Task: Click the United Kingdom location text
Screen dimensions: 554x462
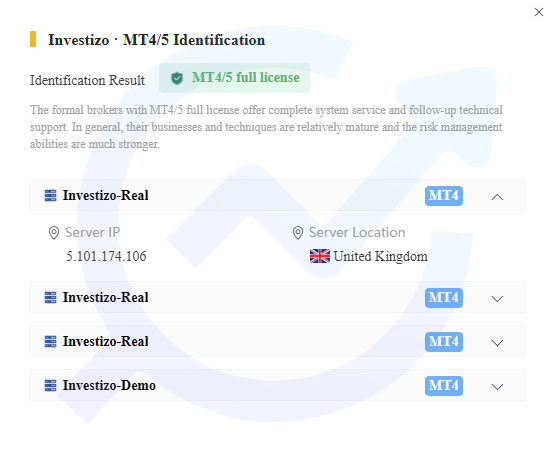Action: click(381, 256)
